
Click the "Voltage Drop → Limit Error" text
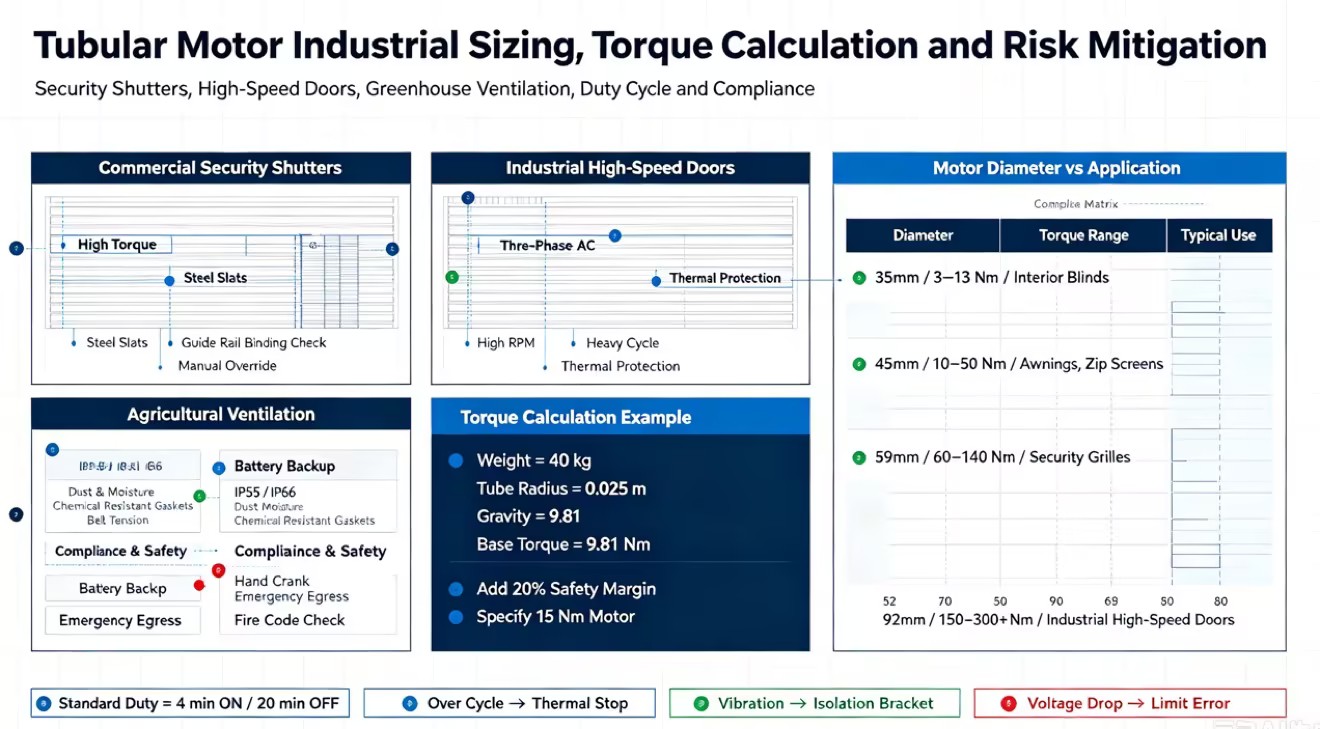(x=1129, y=703)
